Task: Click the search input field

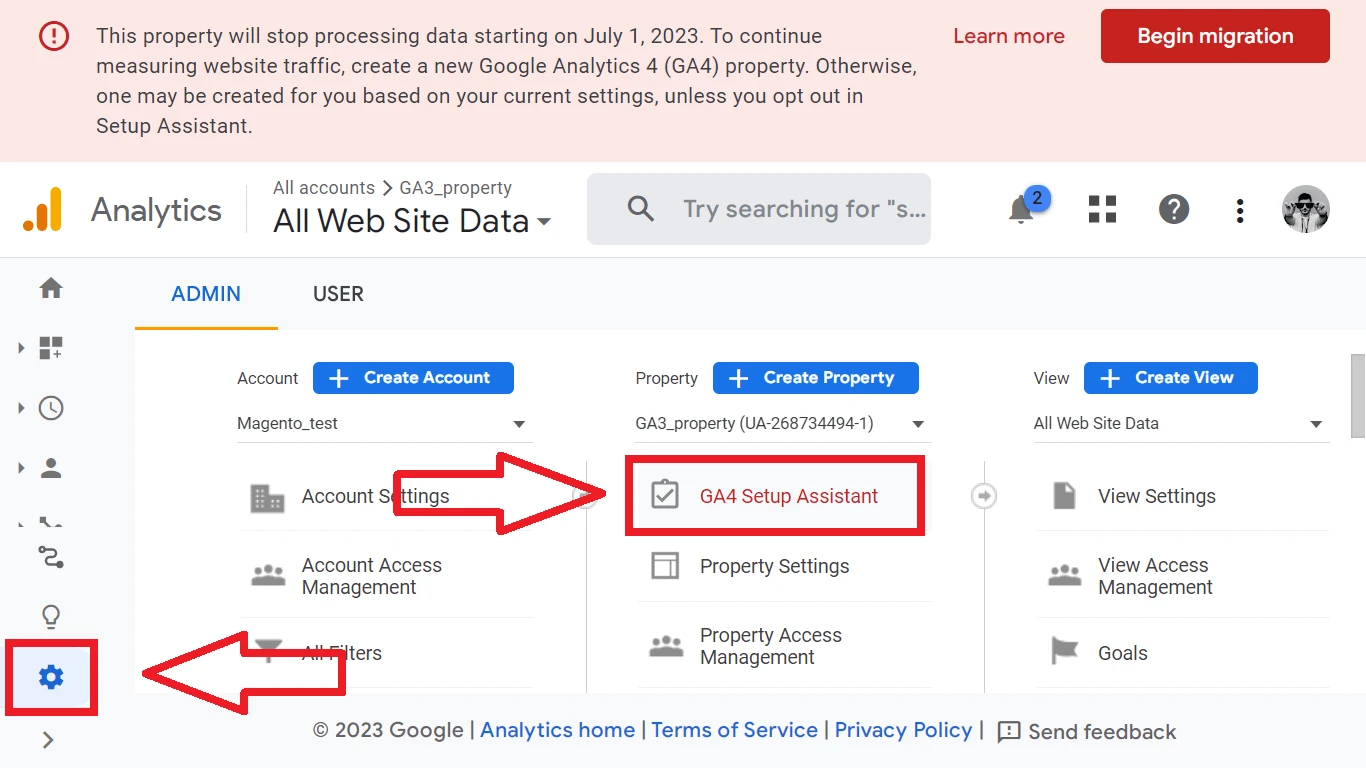Action: [x=800, y=209]
